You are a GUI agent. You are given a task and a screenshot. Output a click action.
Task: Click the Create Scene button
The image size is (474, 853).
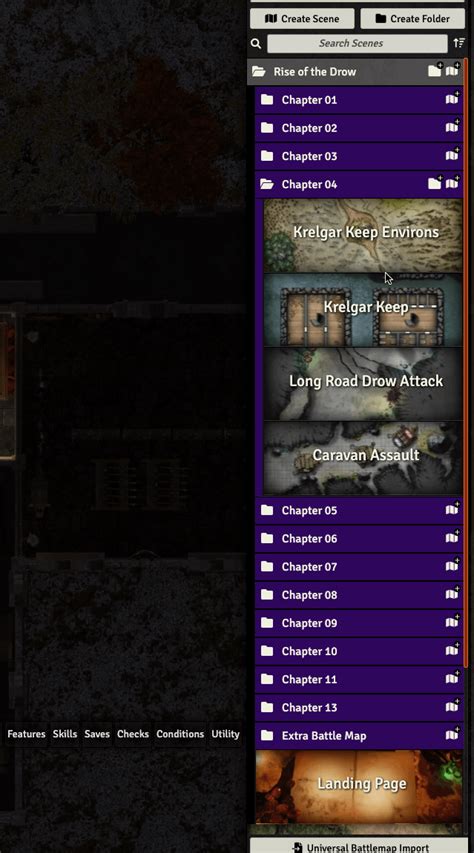[302, 18]
